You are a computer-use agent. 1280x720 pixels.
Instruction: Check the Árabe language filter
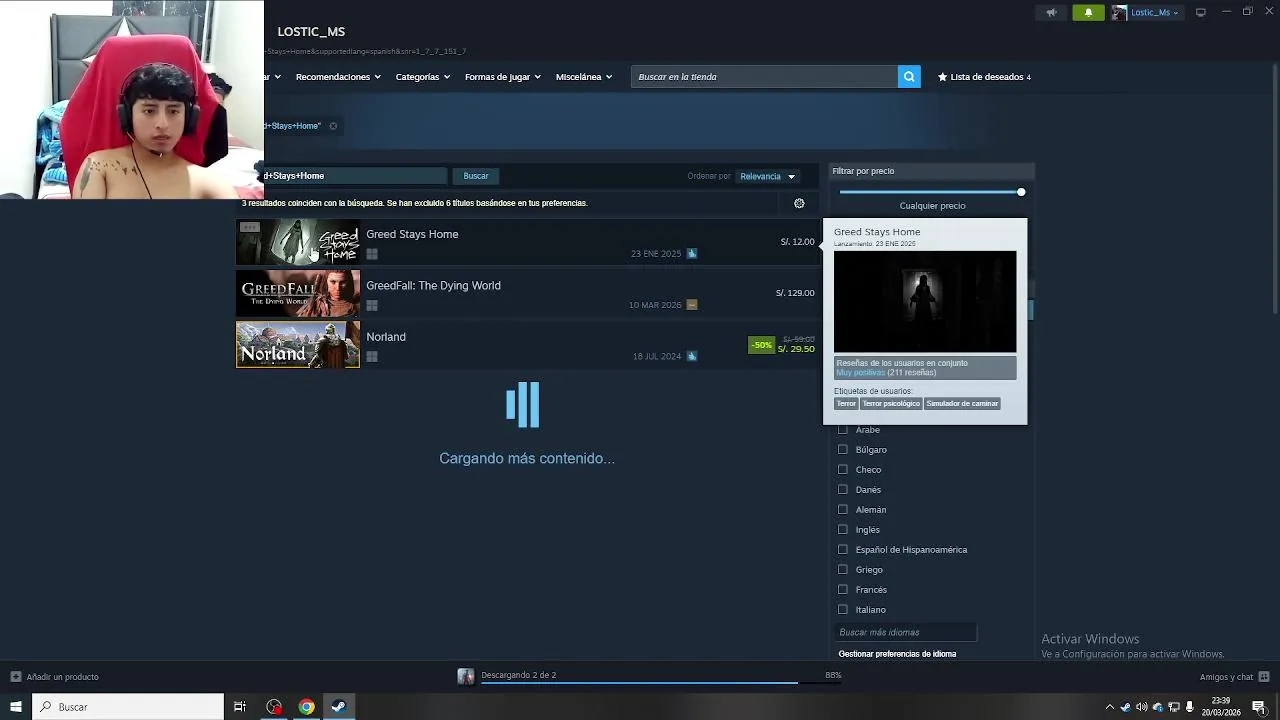pos(843,430)
